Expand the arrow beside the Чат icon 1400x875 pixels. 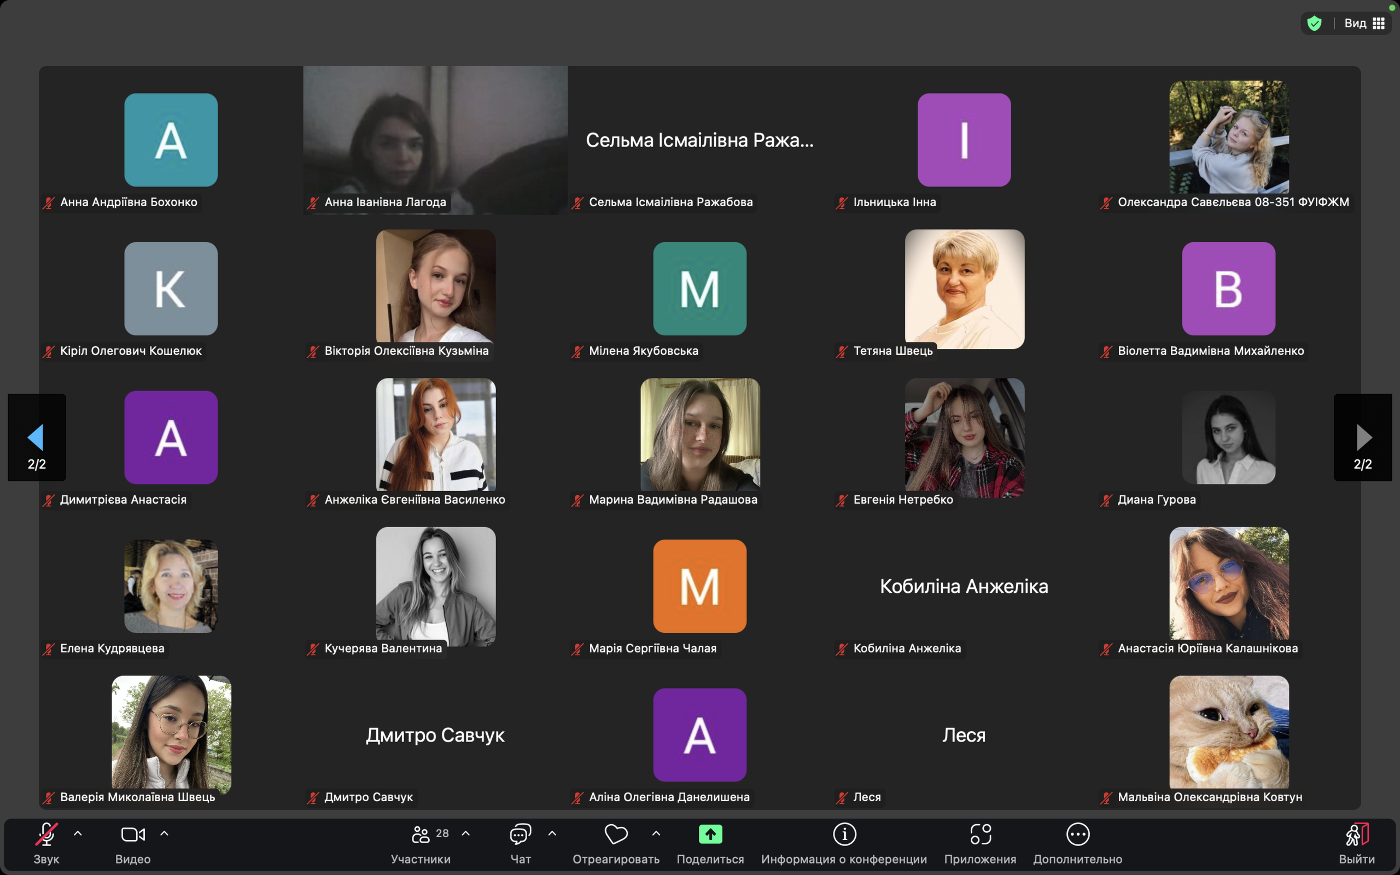tap(552, 833)
